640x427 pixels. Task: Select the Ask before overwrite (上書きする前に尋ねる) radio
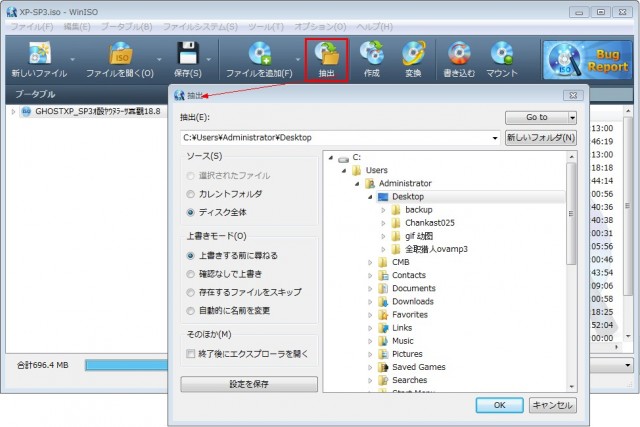[x=190, y=256]
